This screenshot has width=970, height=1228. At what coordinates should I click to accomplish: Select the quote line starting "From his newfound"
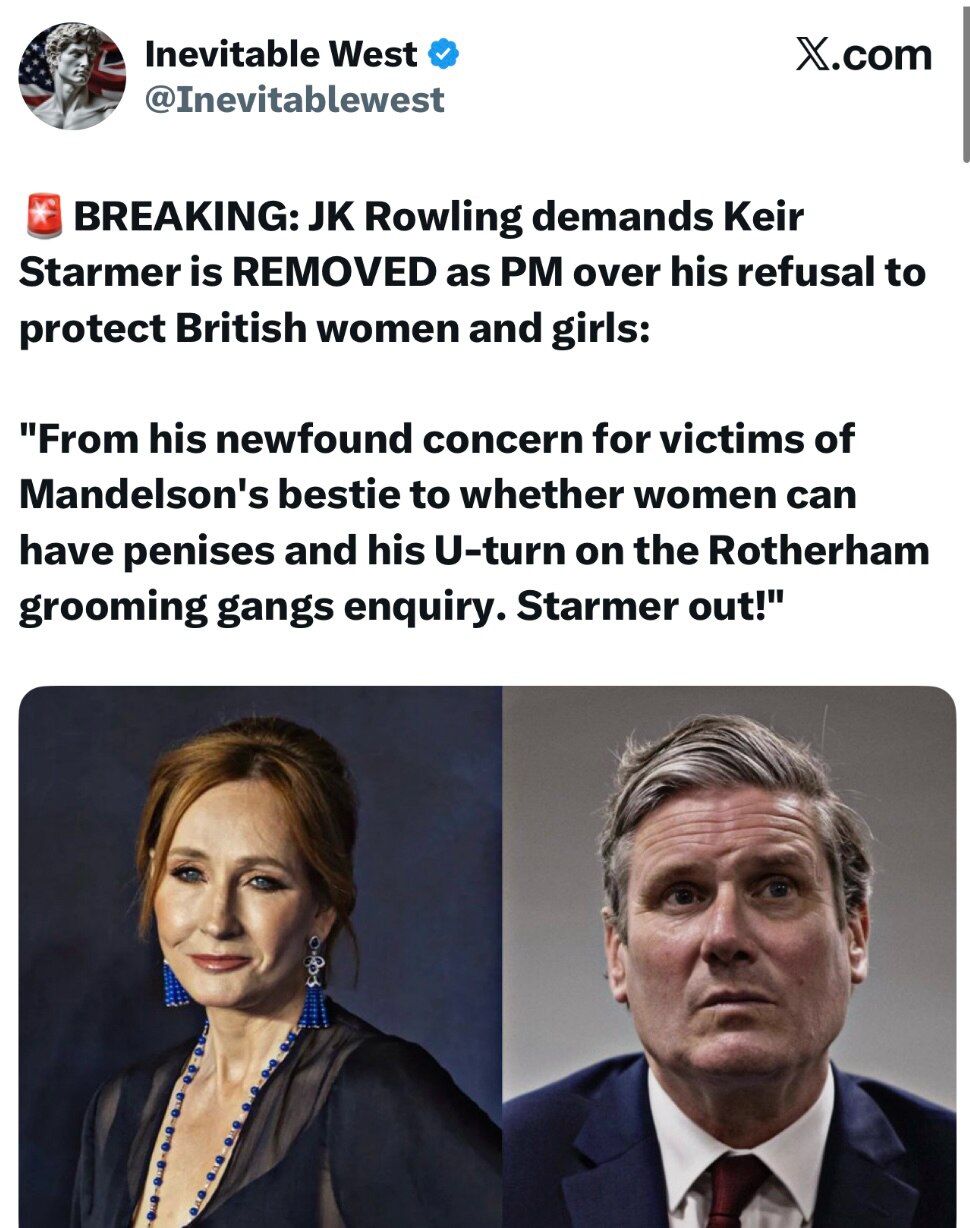(x=437, y=438)
